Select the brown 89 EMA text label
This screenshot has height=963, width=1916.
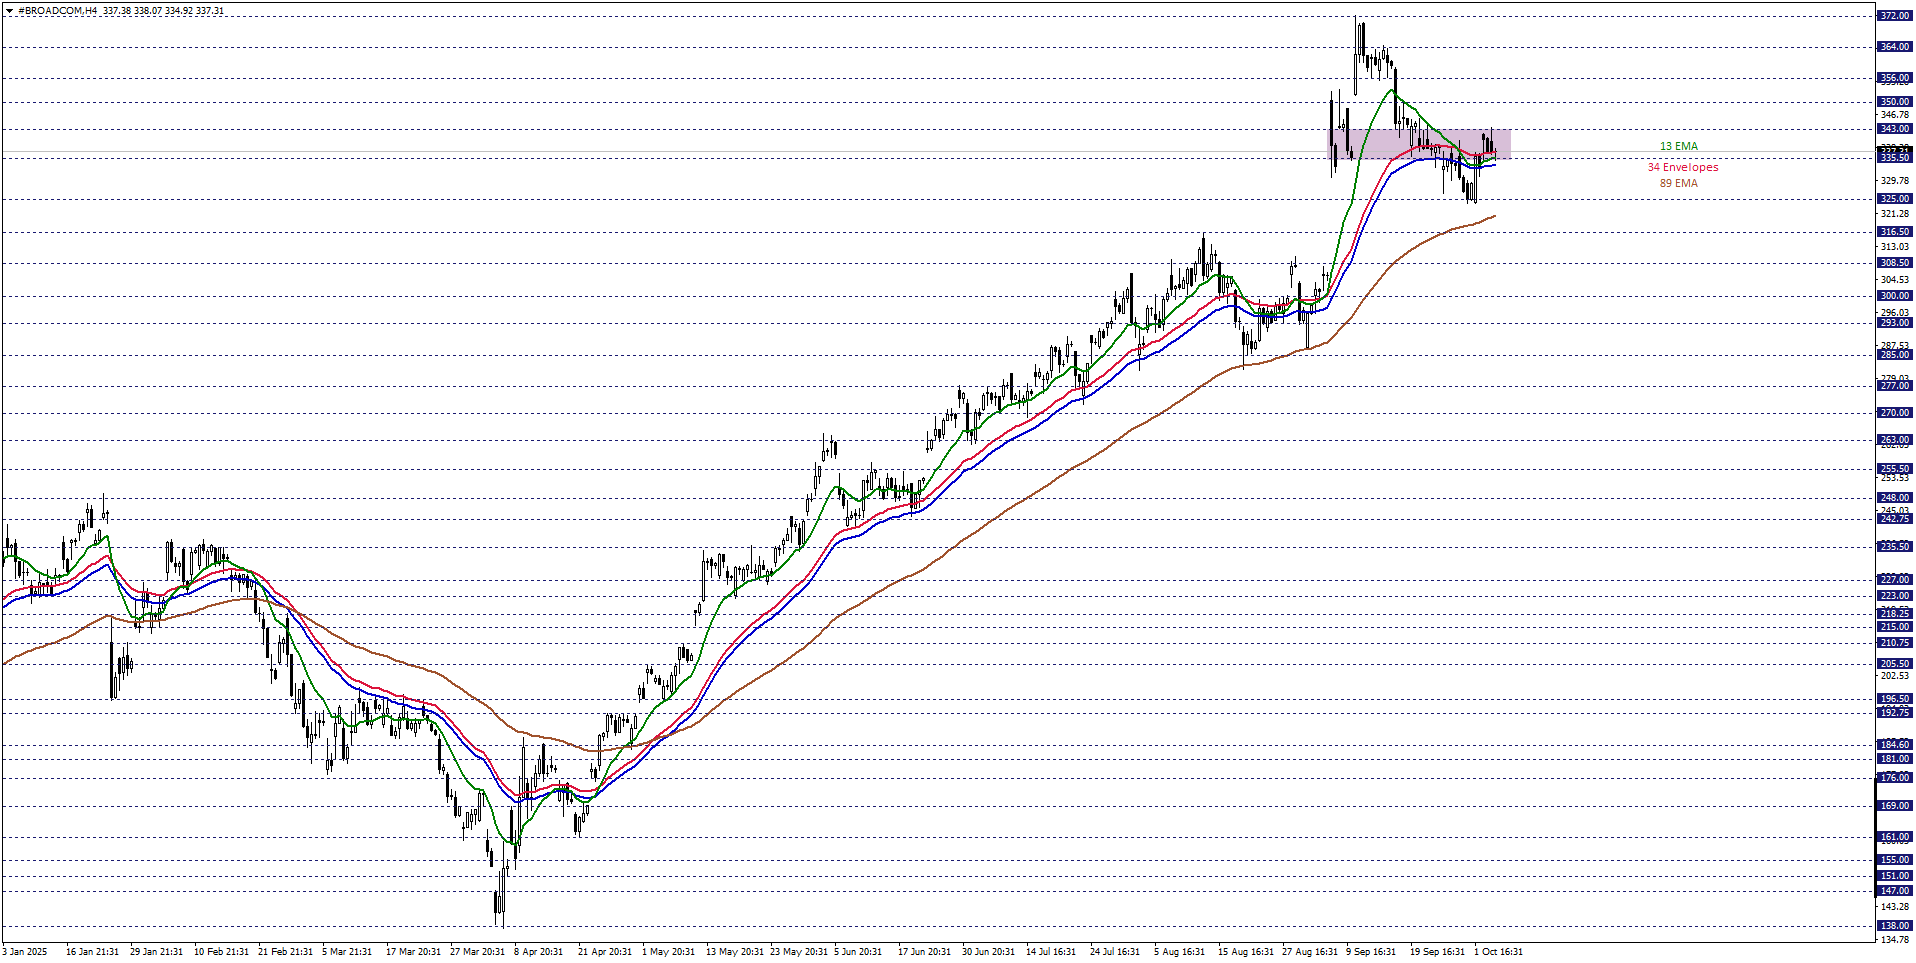[x=1678, y=183]
